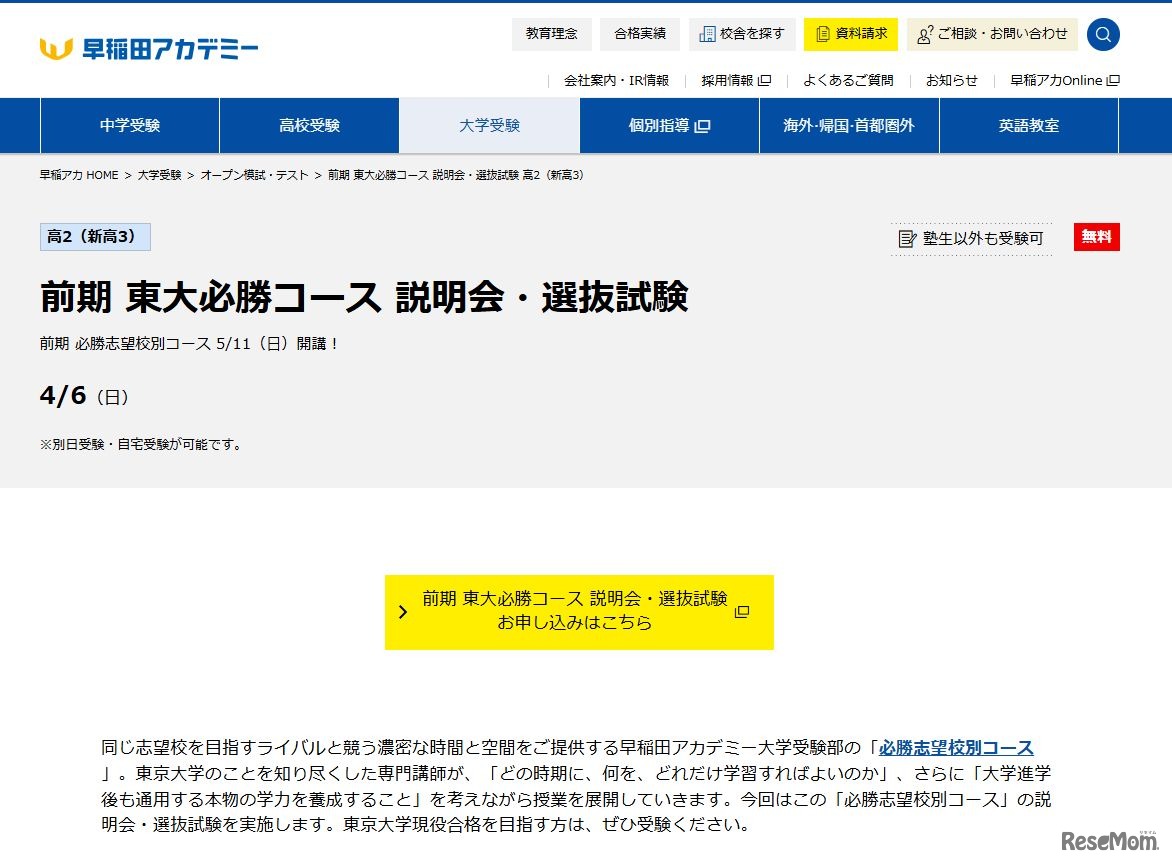The width and height of the screenshot is (1172, 864).
Task: Open the 海外・帰国・首都圏外 menu
Action: (x=848, y=125)
